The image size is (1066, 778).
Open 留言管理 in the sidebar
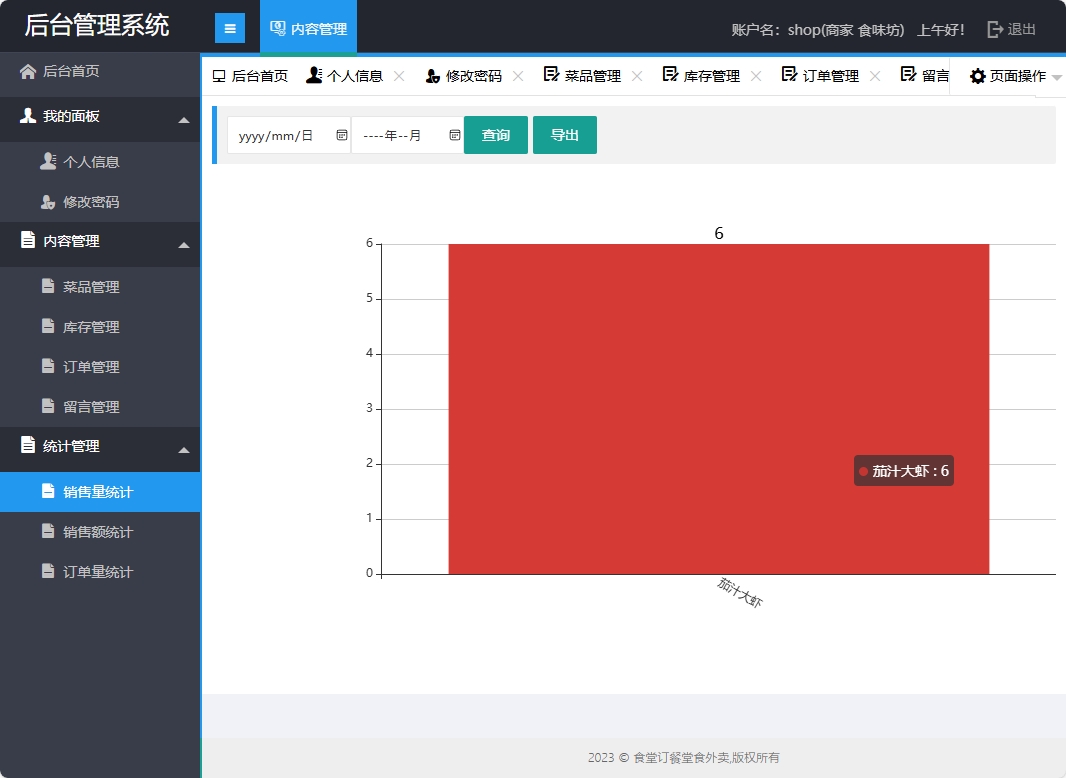point(100,407)
